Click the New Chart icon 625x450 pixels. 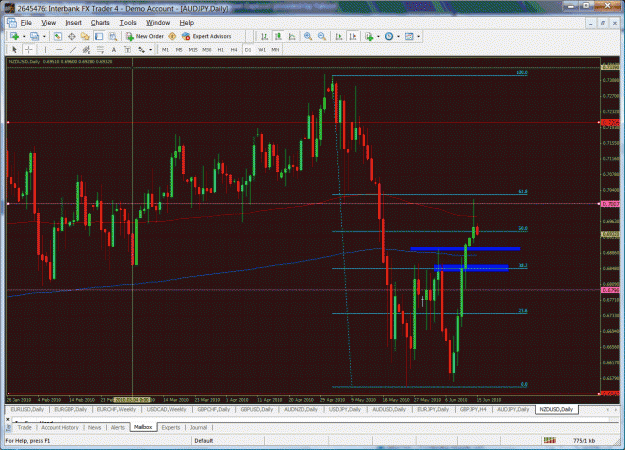(x=15, y=36)
